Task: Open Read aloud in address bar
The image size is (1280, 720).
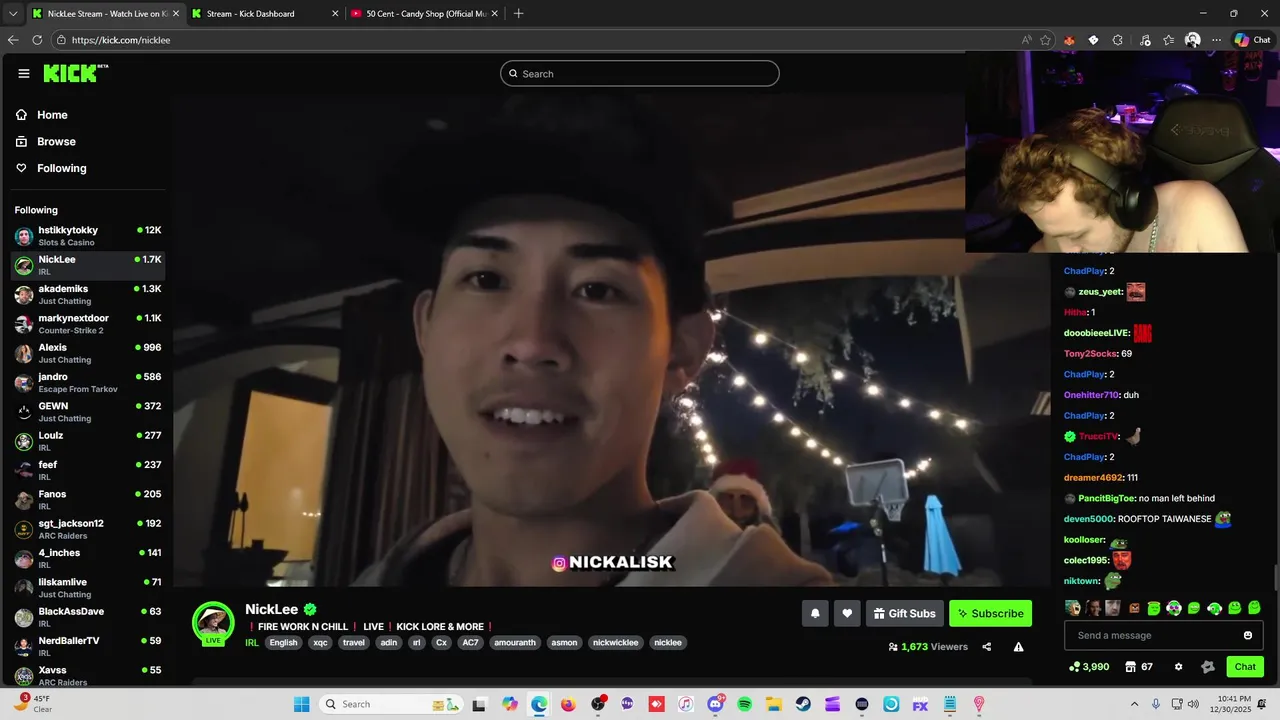Action: click(x=1026, y=40)
